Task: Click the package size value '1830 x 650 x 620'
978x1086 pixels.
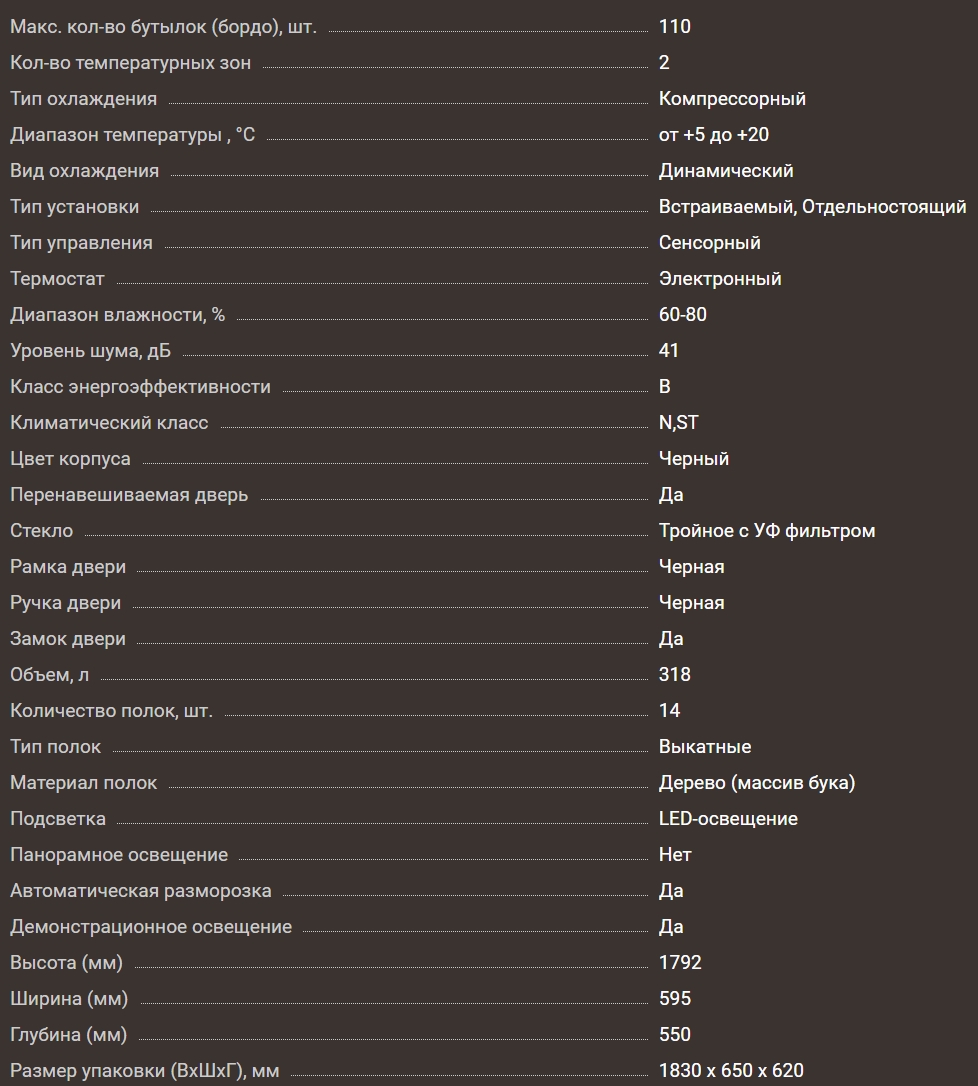Action: [731, 1071]
